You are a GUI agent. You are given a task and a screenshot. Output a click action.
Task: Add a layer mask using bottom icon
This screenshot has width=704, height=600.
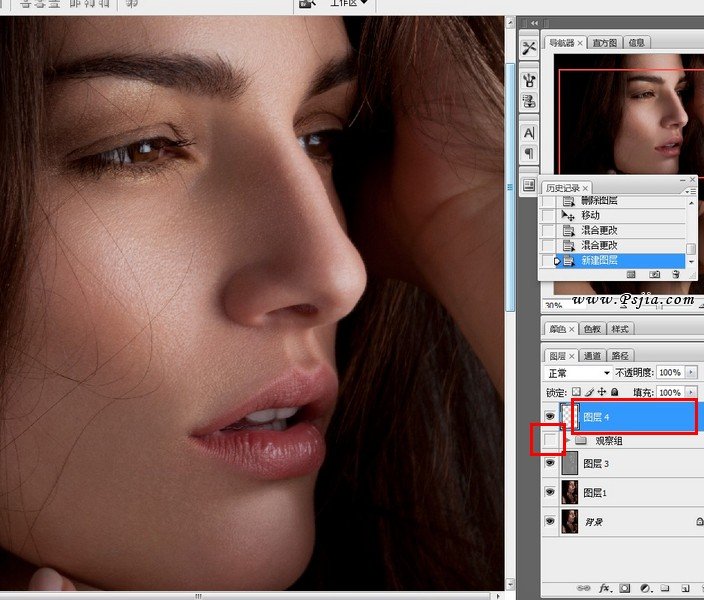pos(625,589)
